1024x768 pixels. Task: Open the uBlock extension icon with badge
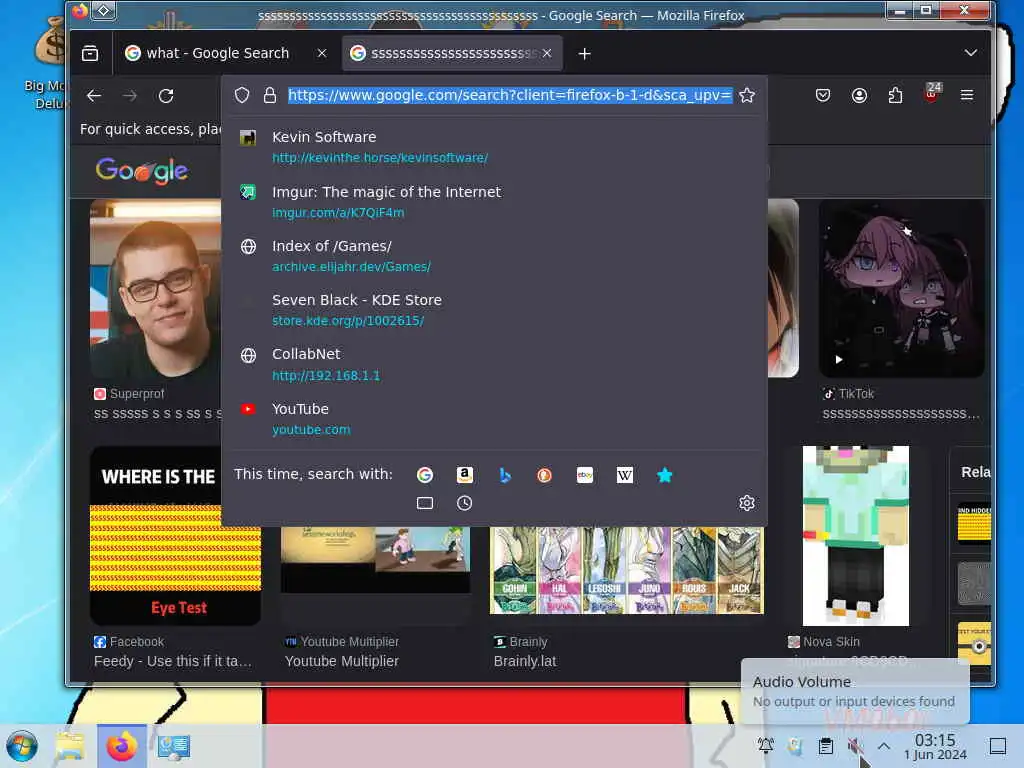pyautogui.click(x=932, y=93)
